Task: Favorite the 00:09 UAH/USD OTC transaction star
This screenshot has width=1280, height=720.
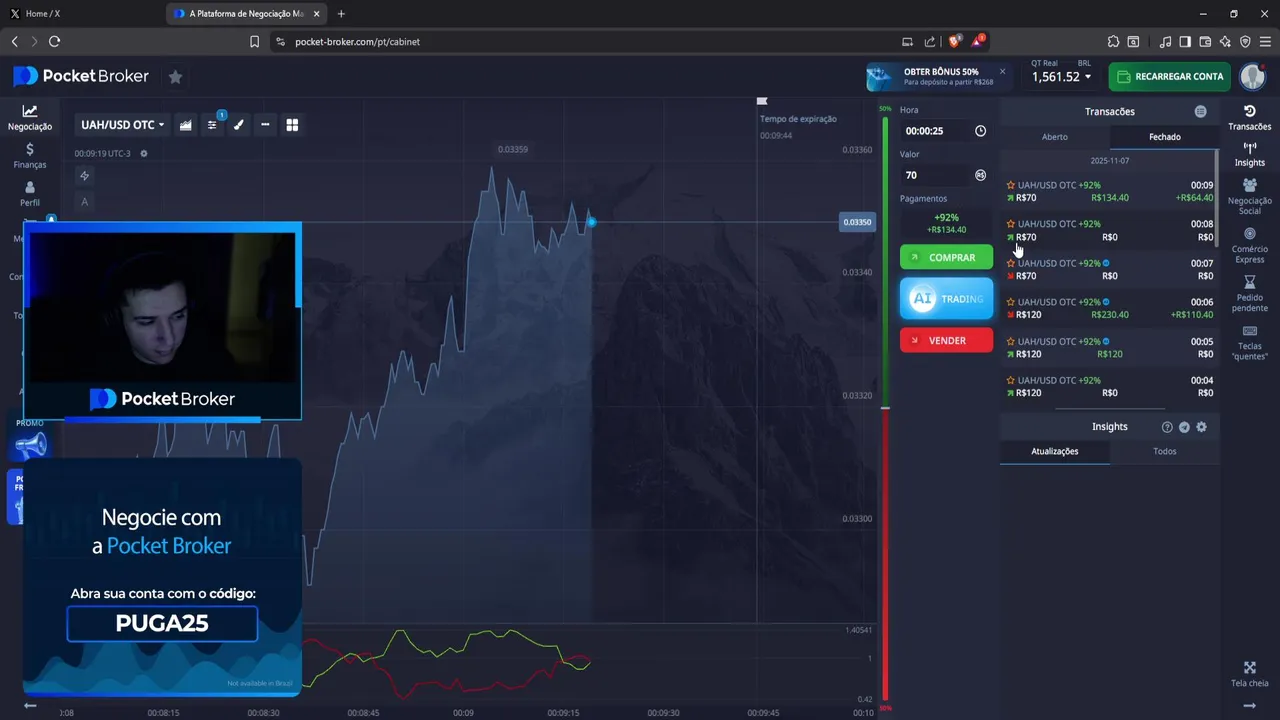Action: click(x=1011, y=185)
